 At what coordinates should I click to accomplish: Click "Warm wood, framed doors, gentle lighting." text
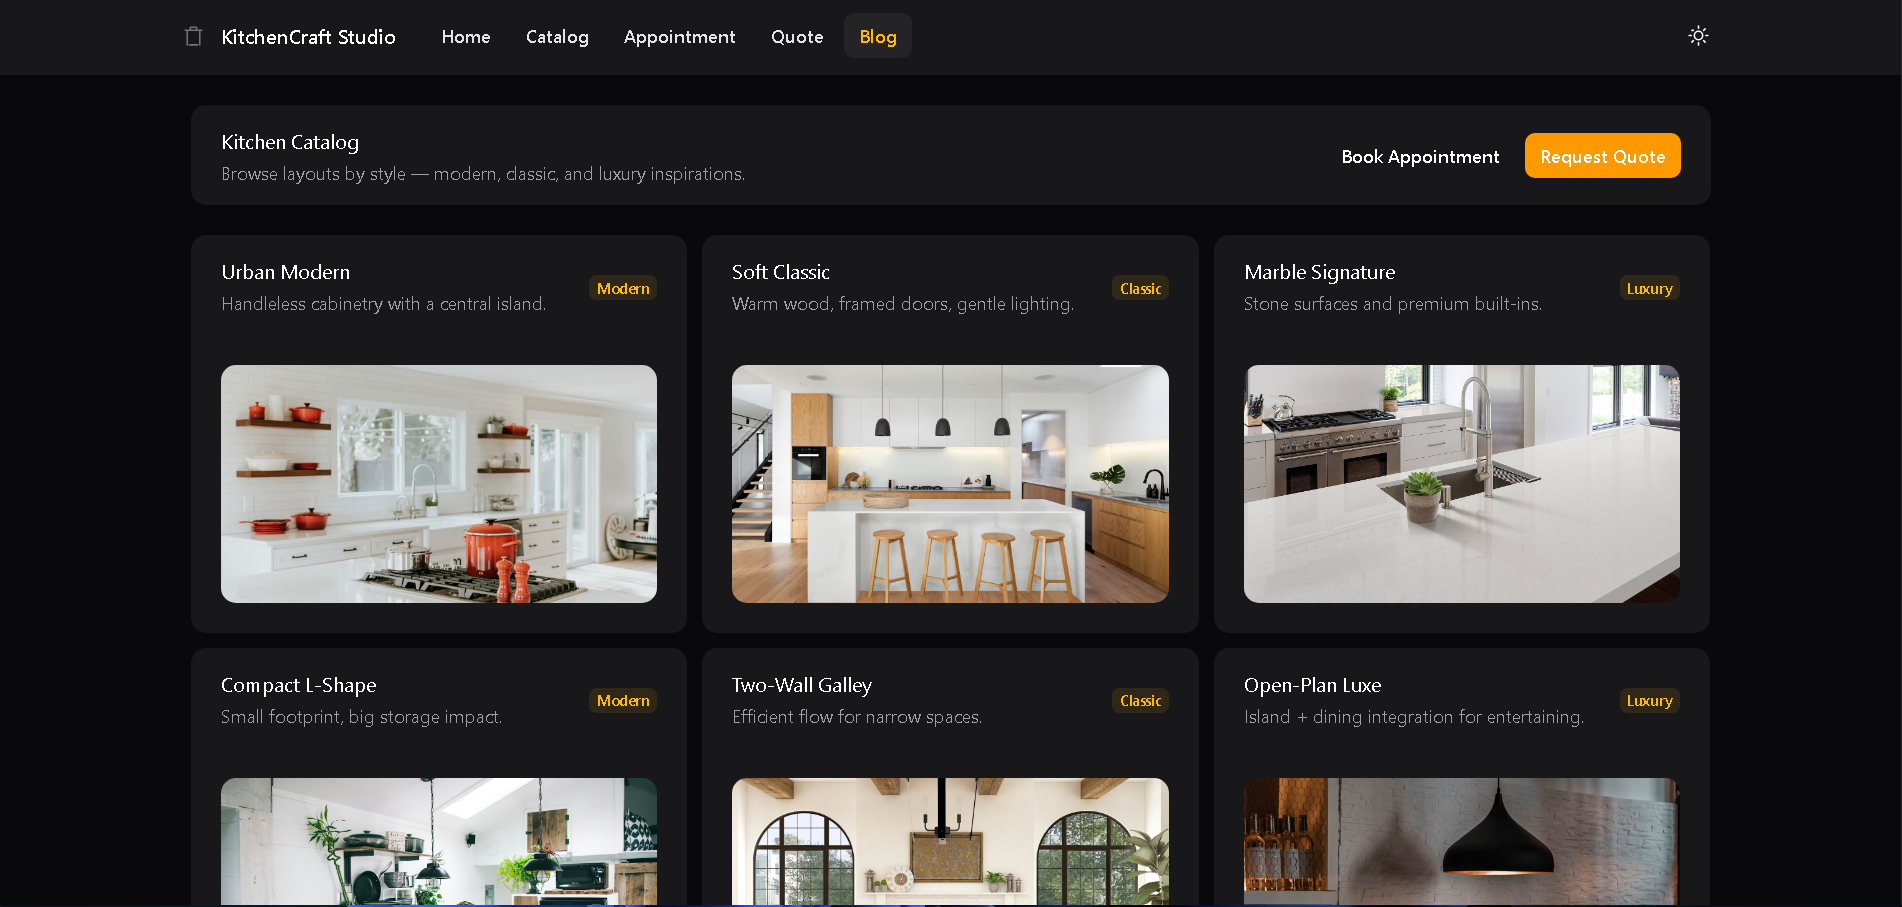click(903, 304)
